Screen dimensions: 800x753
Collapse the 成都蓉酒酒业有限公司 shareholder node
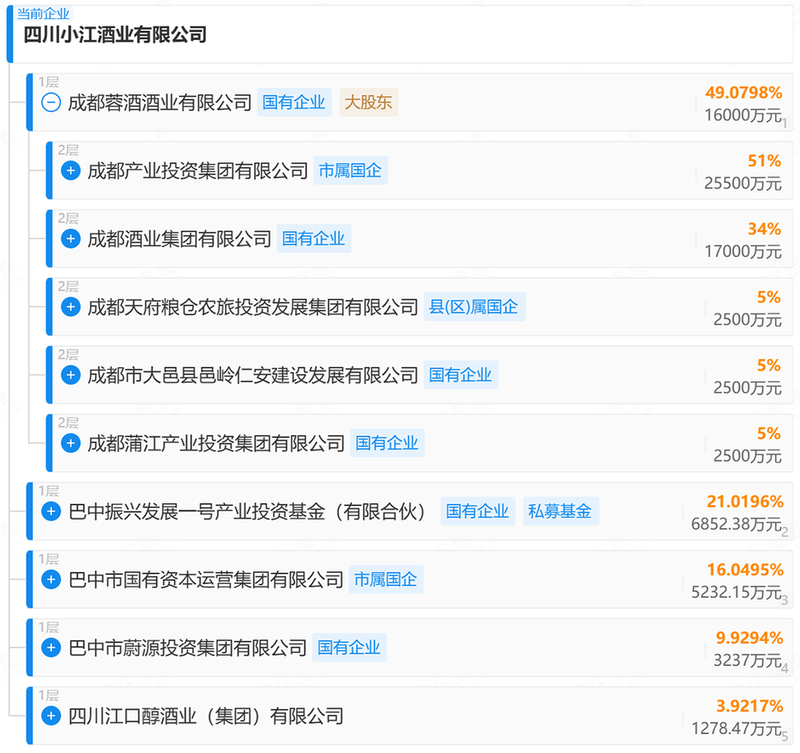coord(51,103)
